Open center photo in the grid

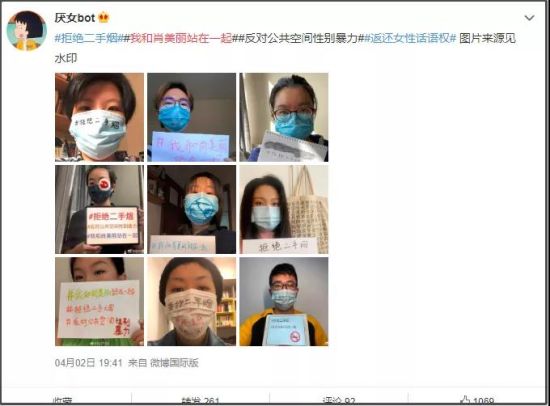(192, 209)
